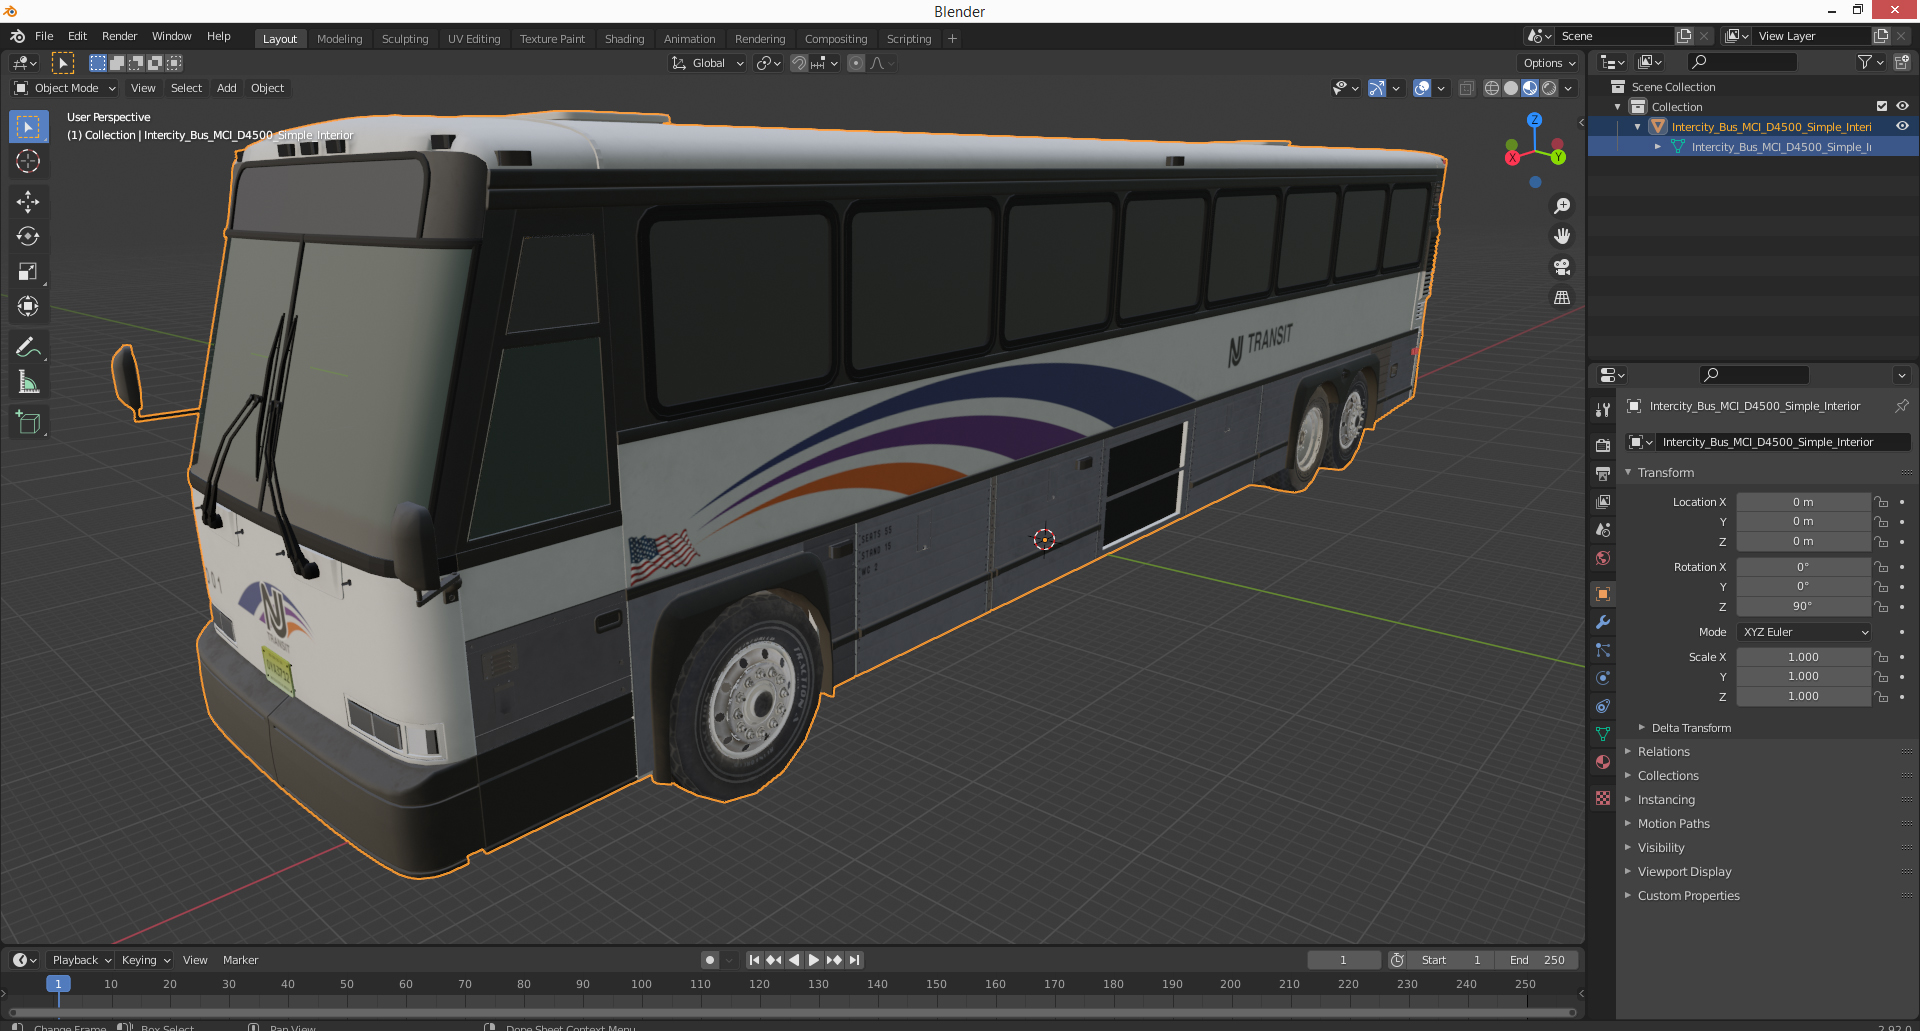Click Rotation Z value field 90°
1920x1031 pixels.
click(1803, 606)
